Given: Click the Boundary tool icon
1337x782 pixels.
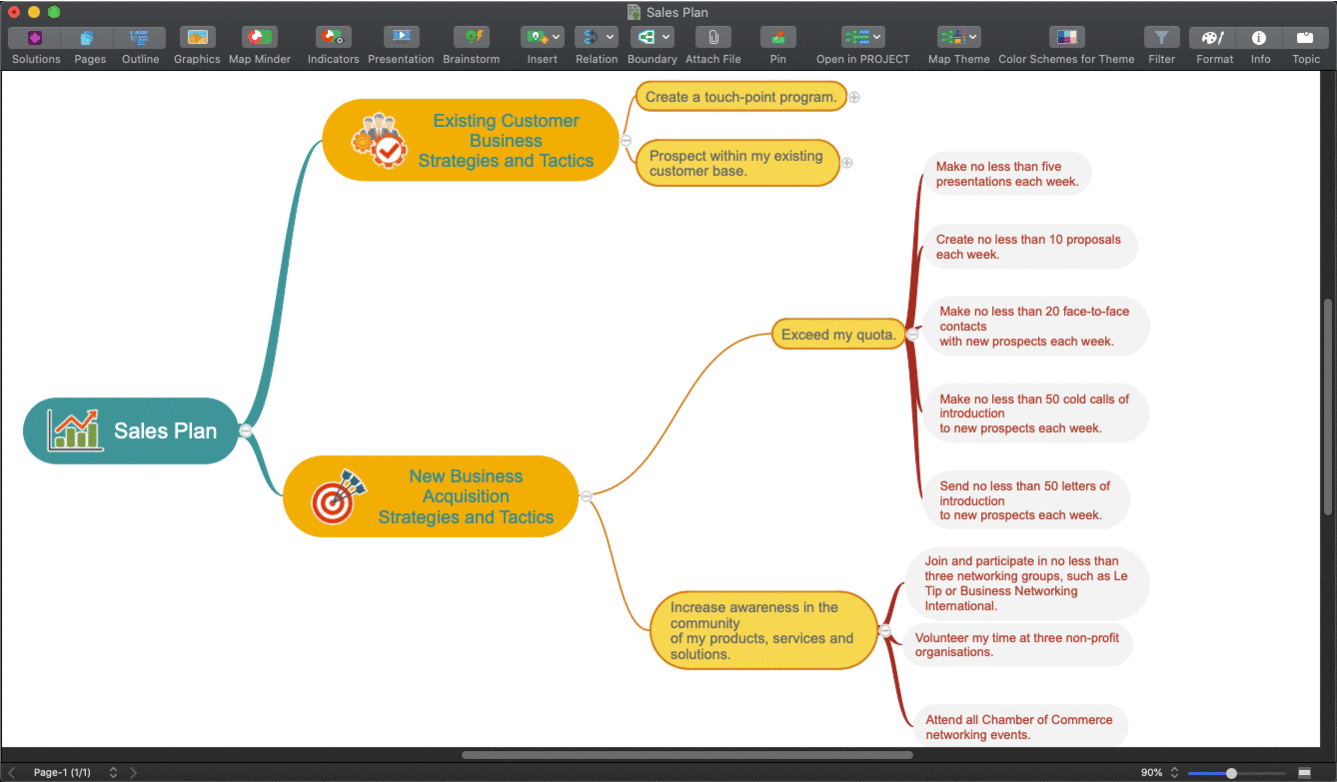Looking at the screenshot, I should pos(645,38).
